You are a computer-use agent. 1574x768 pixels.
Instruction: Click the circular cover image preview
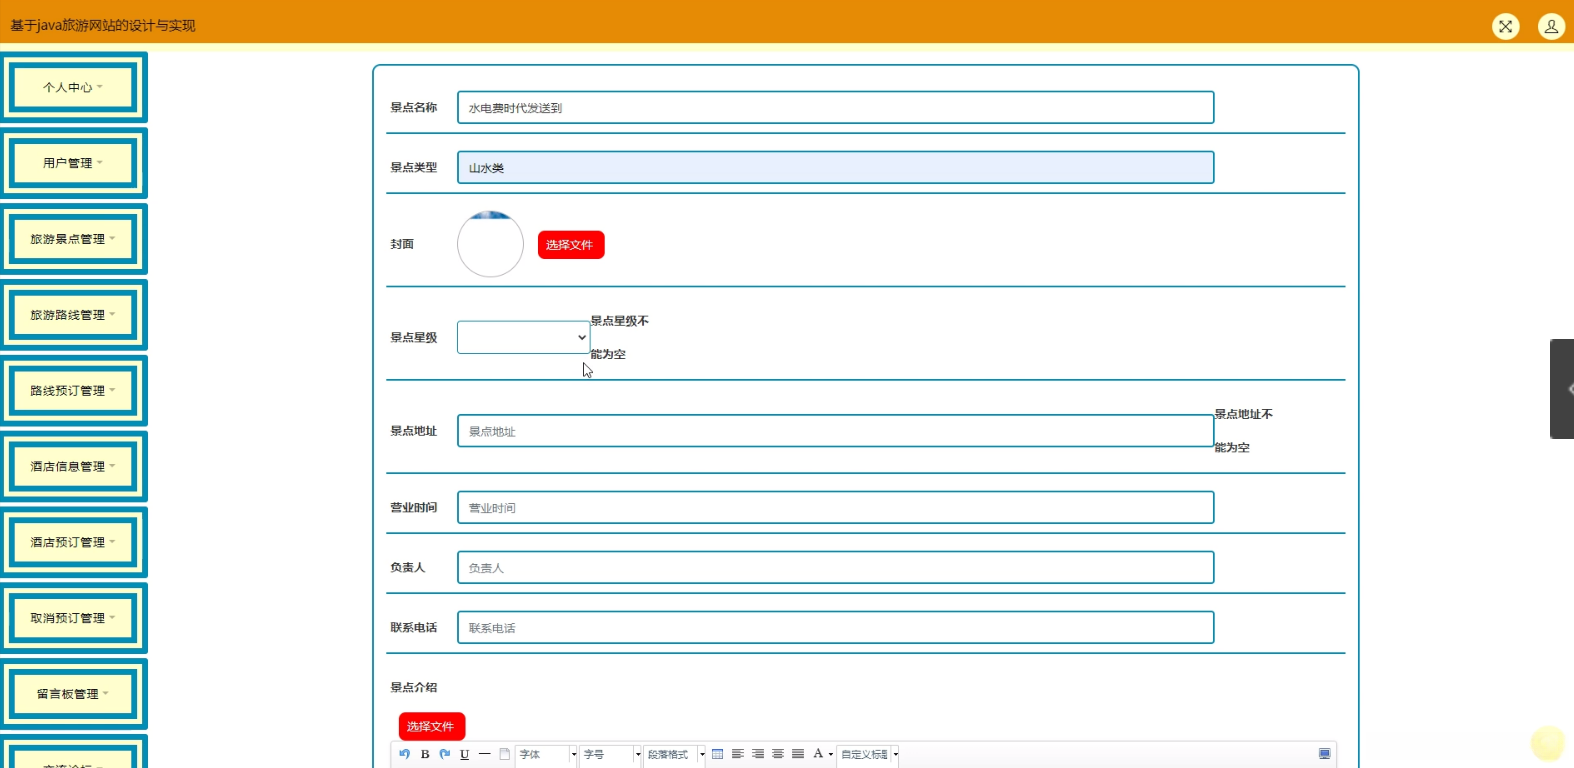(x=490, y=244)
